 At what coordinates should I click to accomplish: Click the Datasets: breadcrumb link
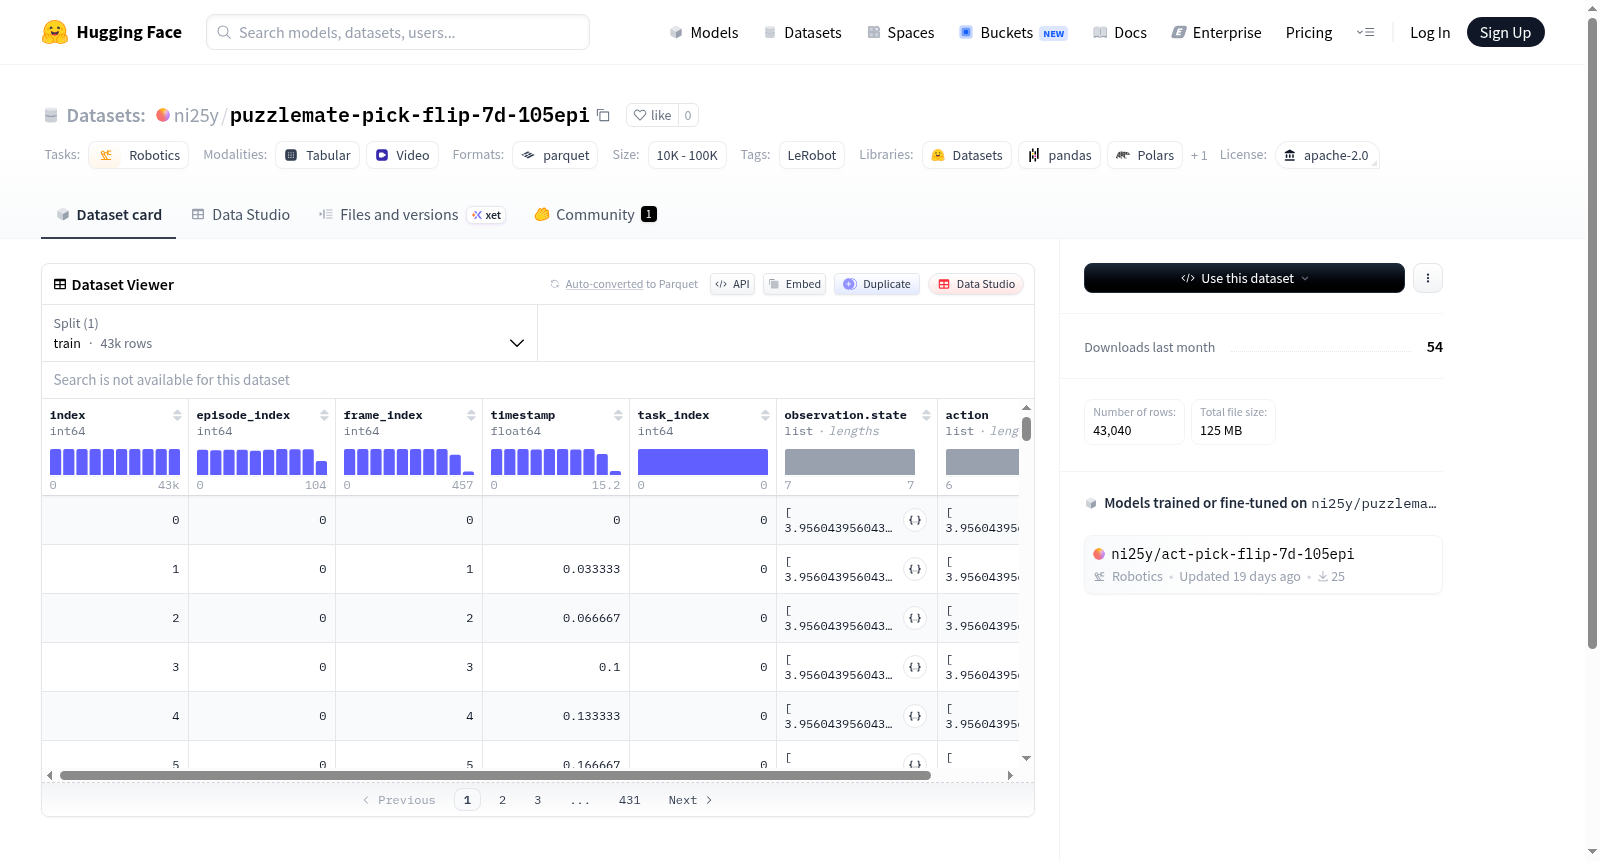tap(105, 115)
